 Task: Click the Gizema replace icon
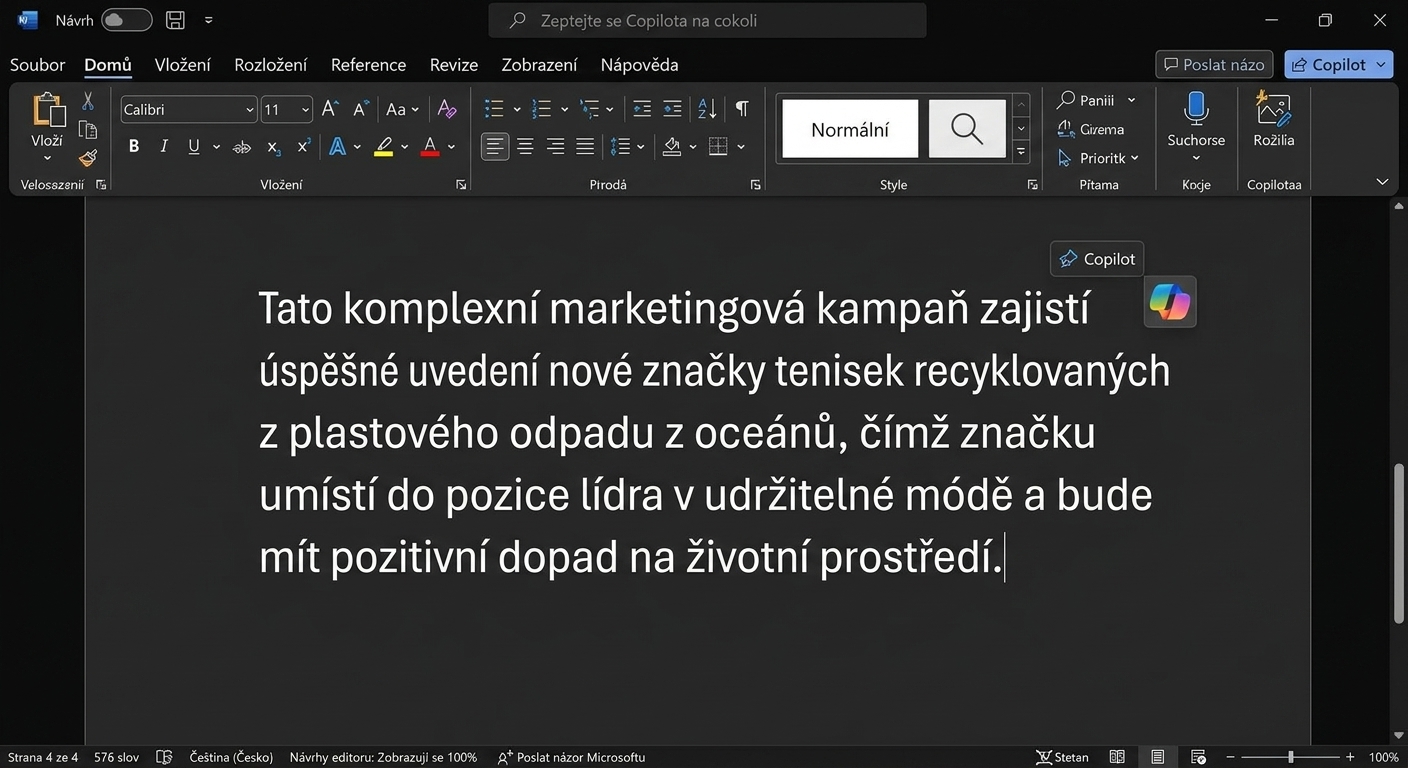[x=1090, y=129]
